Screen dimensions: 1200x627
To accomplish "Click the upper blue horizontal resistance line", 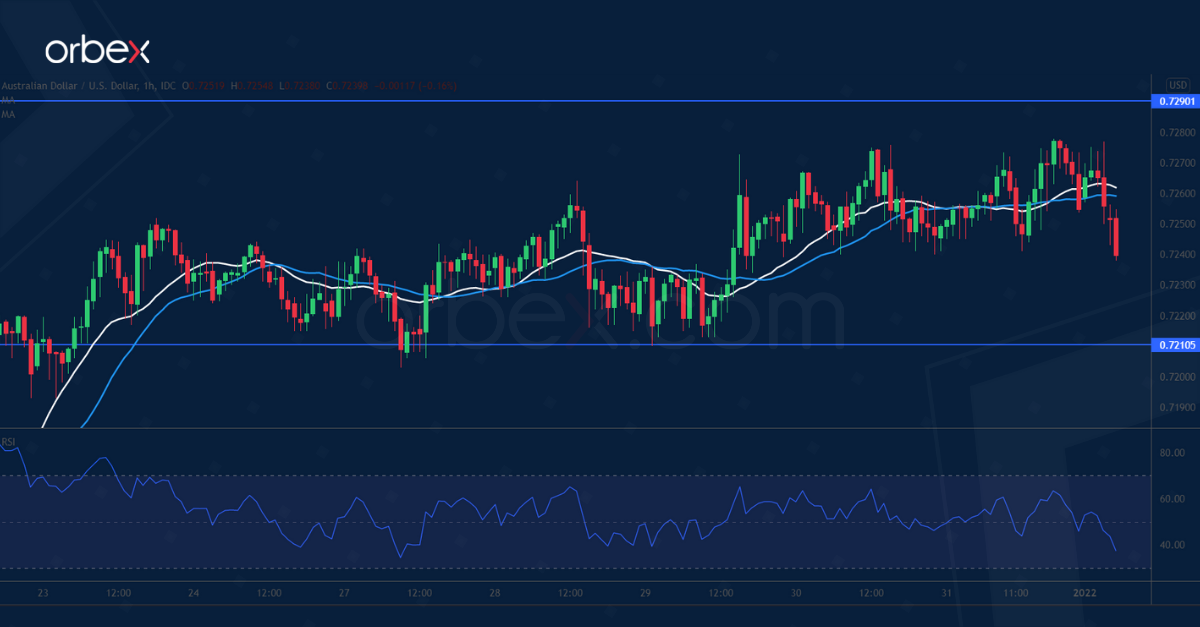I will click(x=600, y=100).
